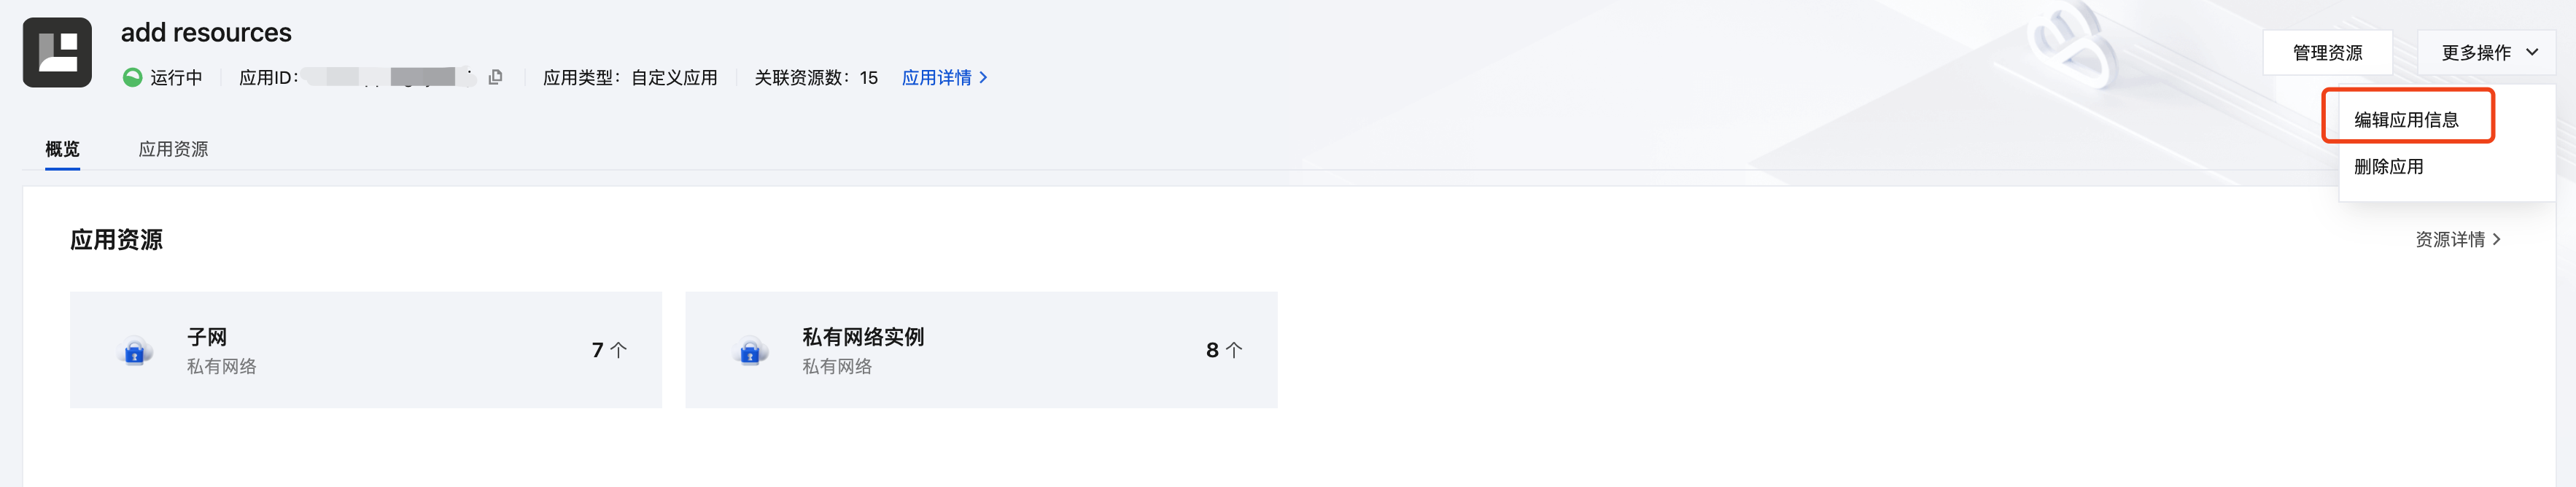The height and width of the screenshot is (487, 2576).
Task: Click the blurred application ID value
Action: pos(390,77)
